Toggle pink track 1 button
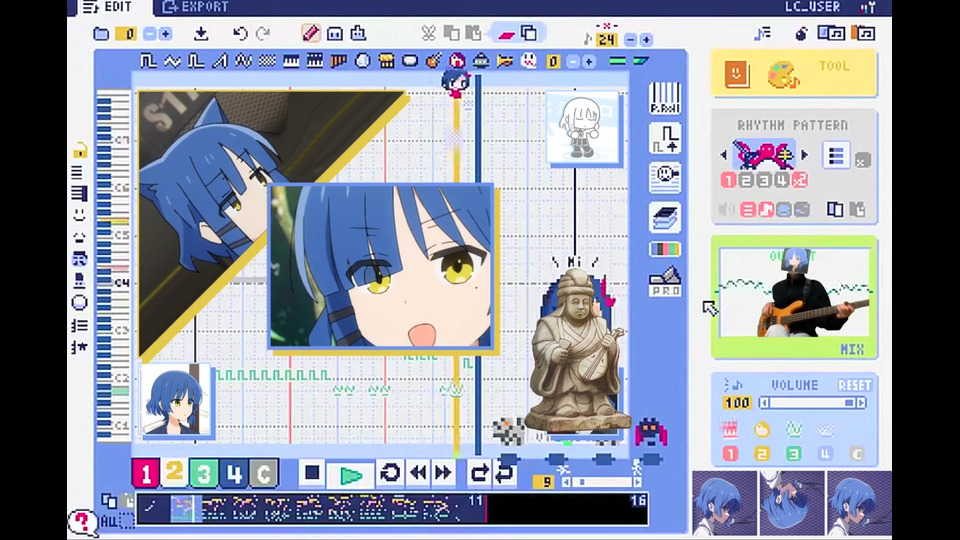The width and height of the screenshot is (960, 540). point(145,473)
